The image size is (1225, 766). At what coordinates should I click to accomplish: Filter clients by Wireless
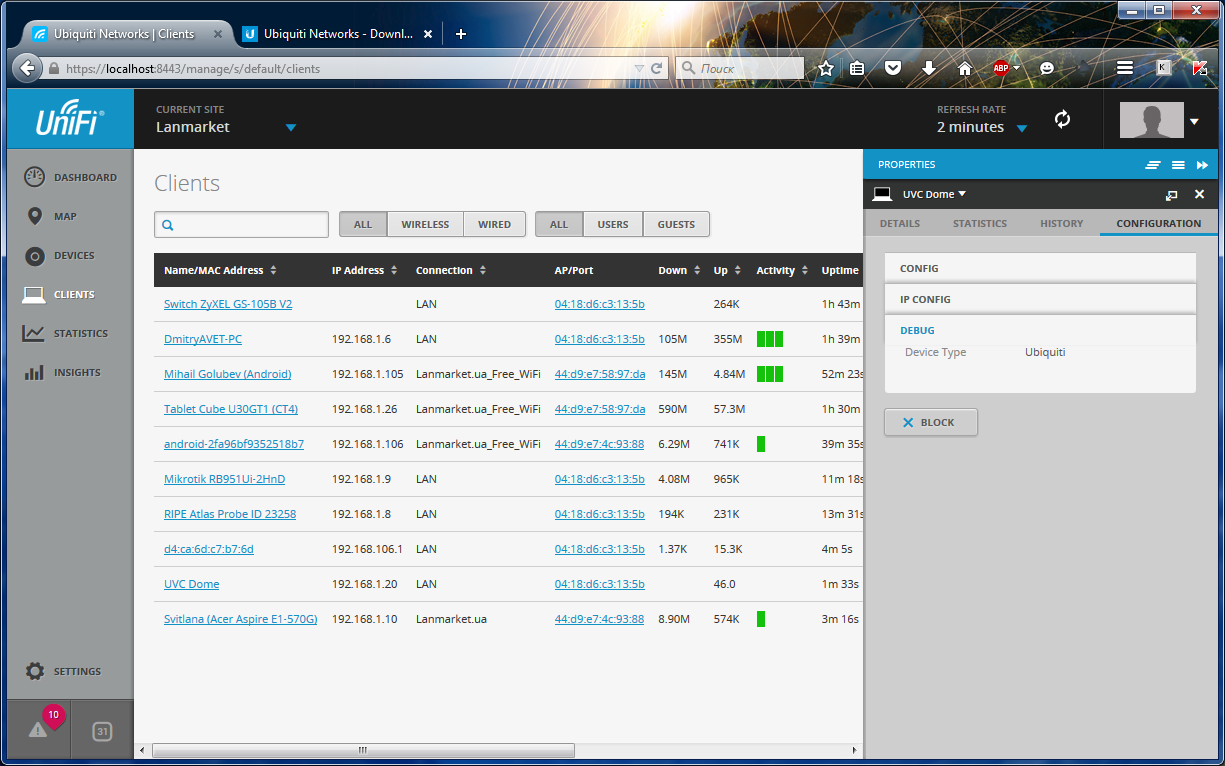pos(425,225)
